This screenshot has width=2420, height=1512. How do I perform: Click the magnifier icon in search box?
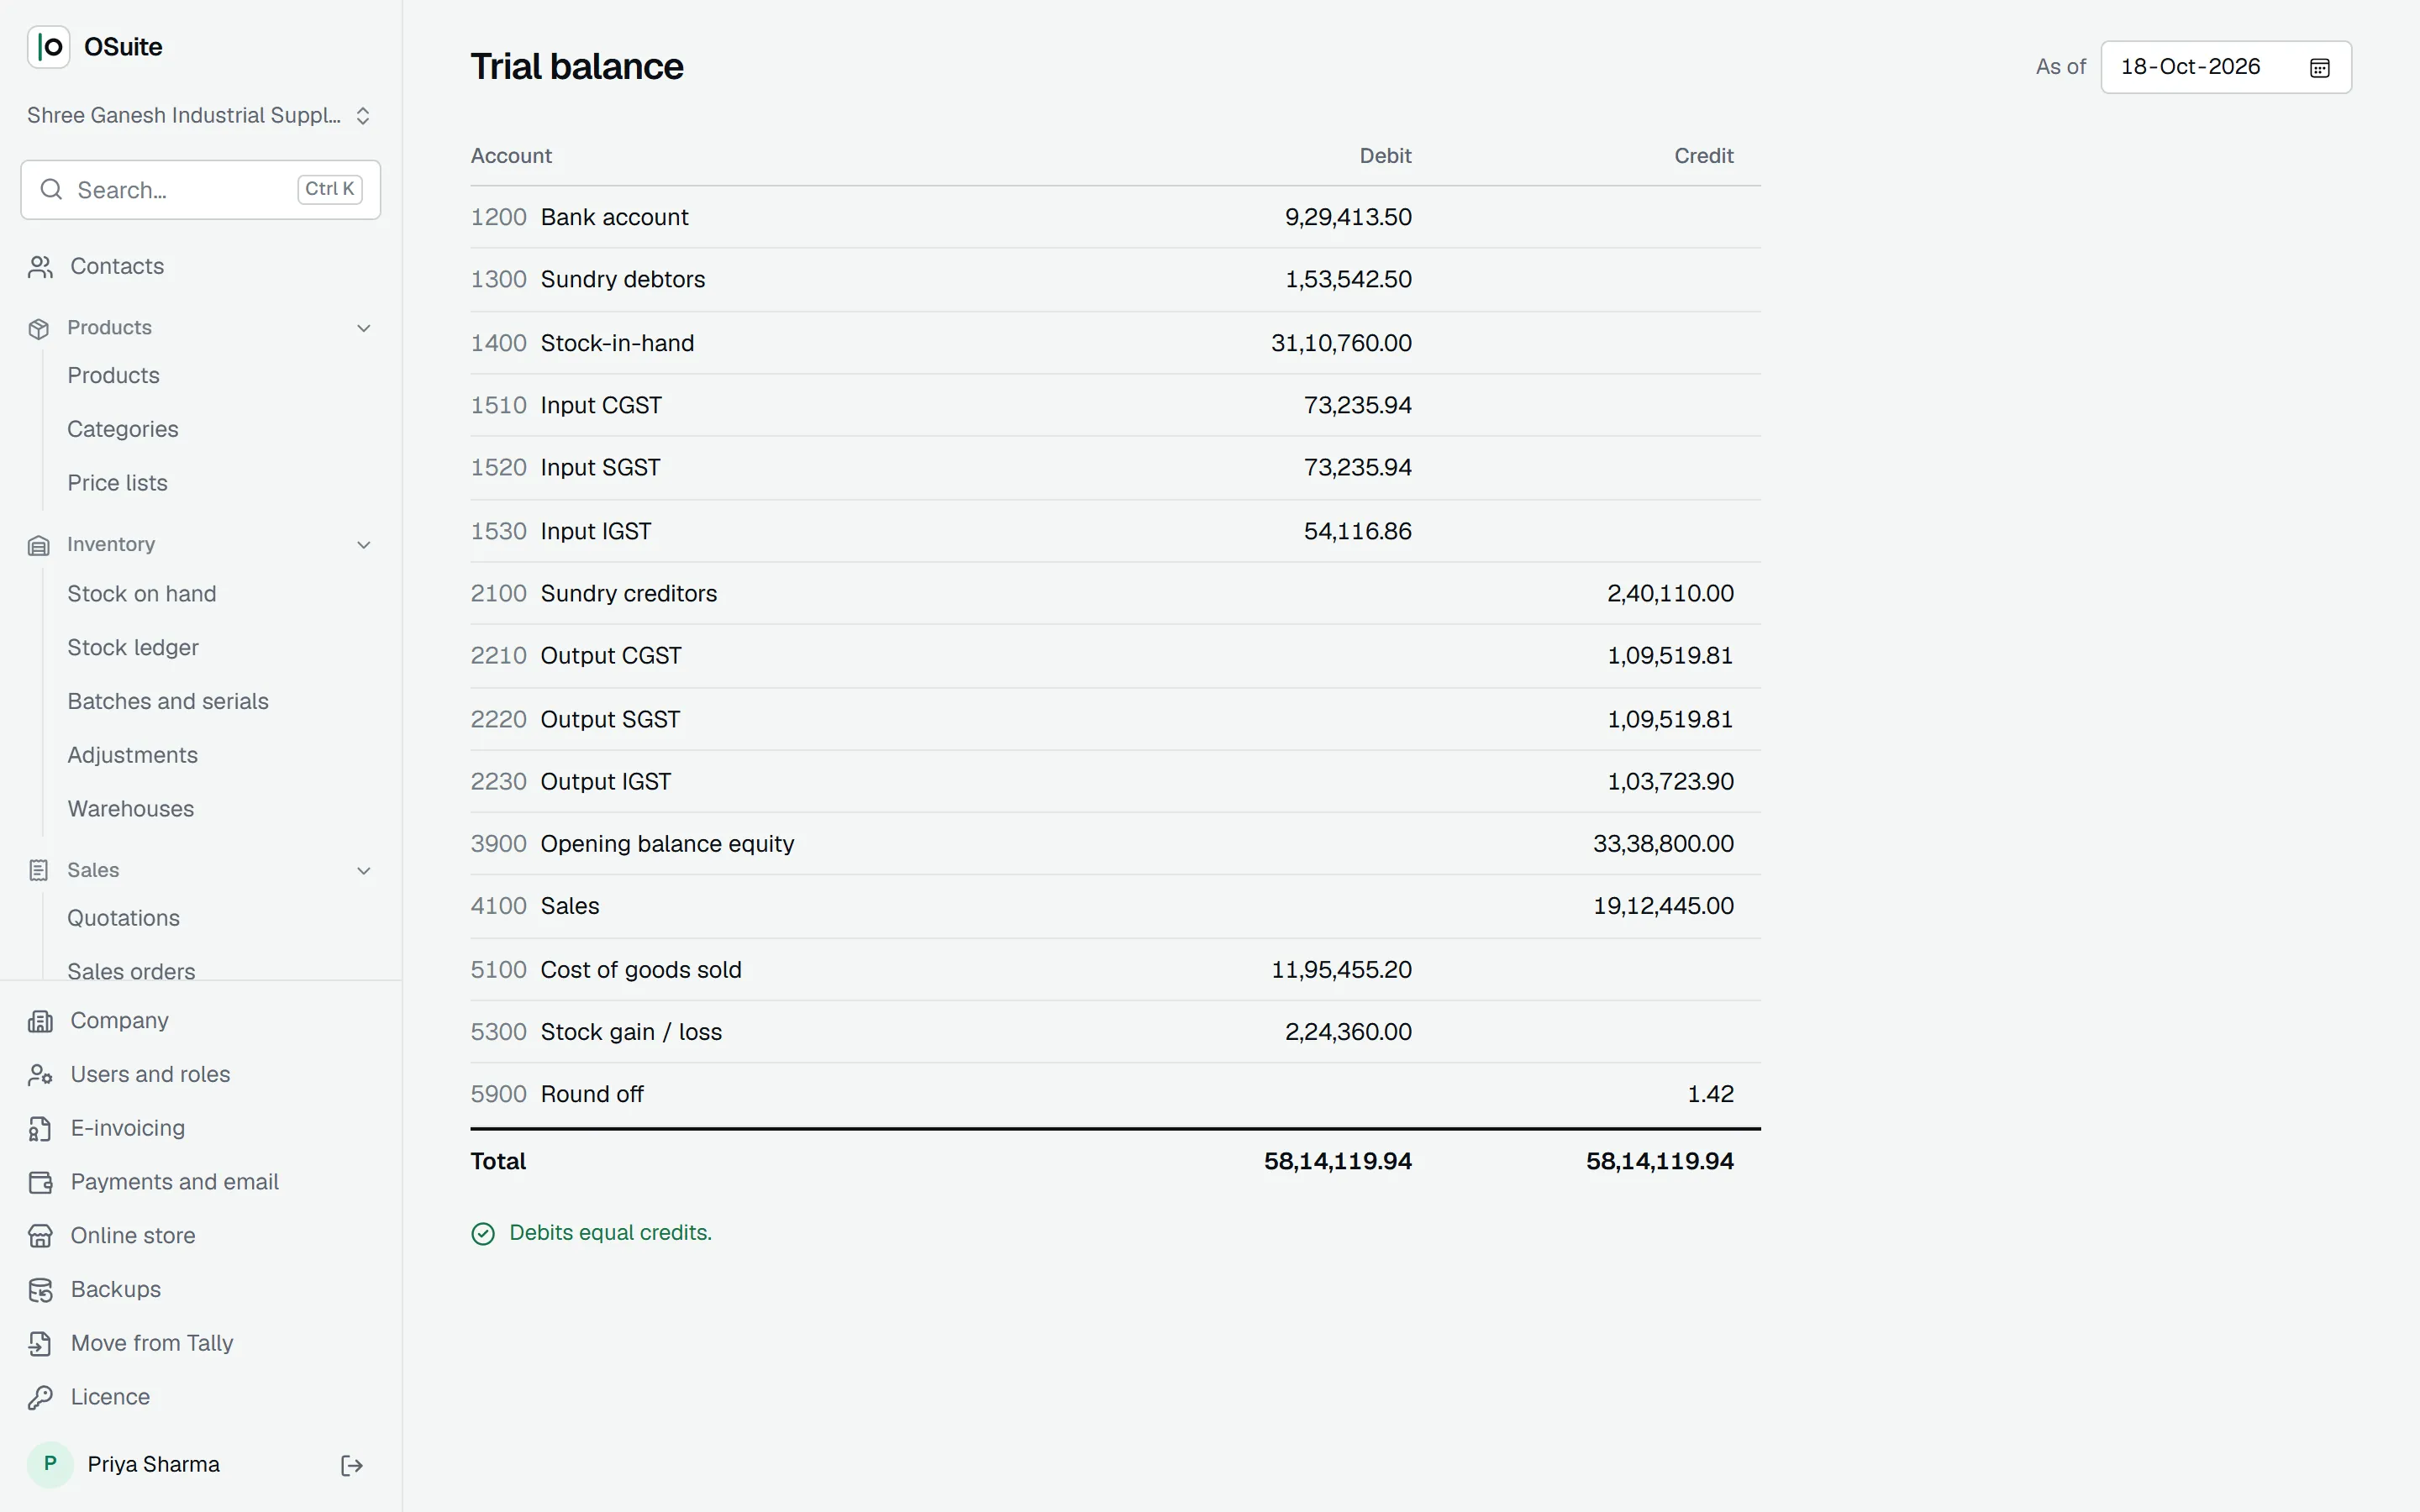[51, 190]
